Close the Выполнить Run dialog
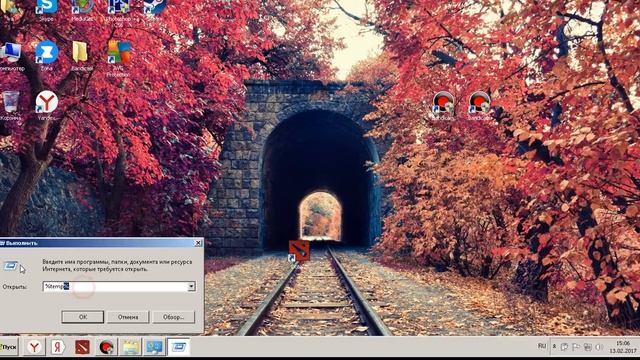 [x=198, y=243]
